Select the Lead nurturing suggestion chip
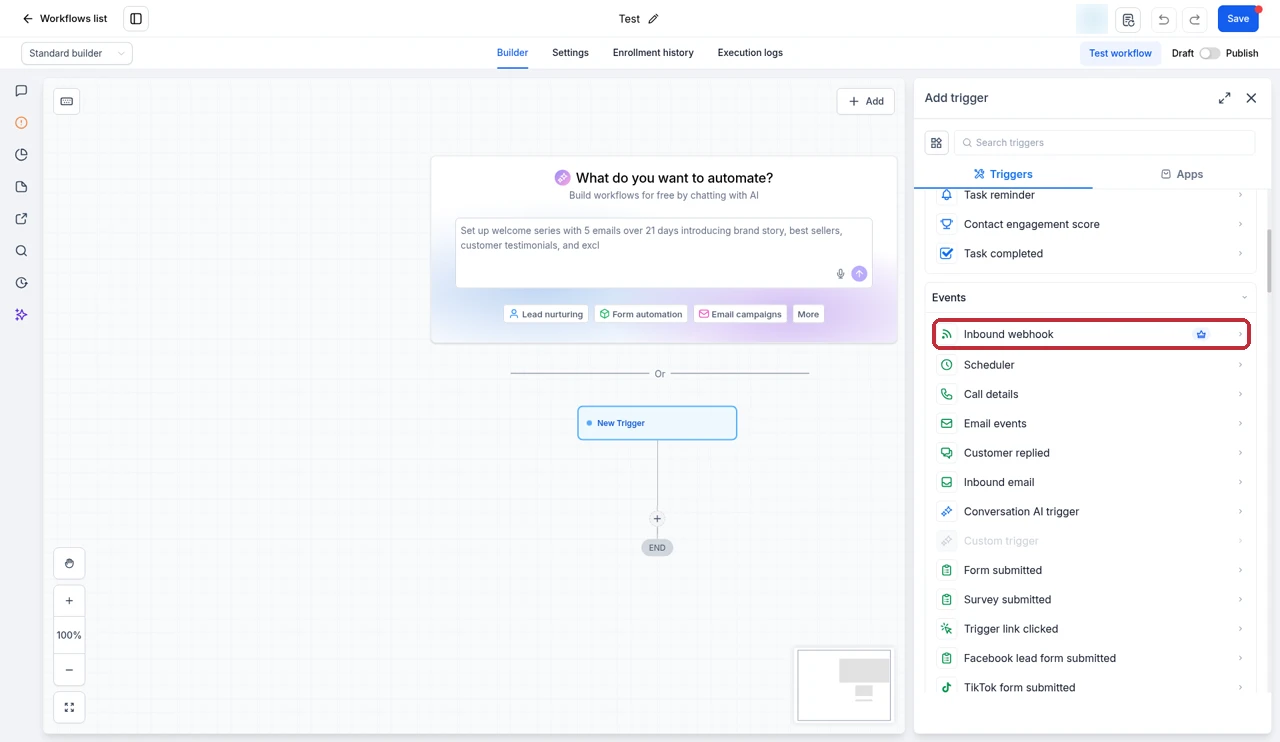The height and width of the screenshot is (742, 1280). [546, 314]
